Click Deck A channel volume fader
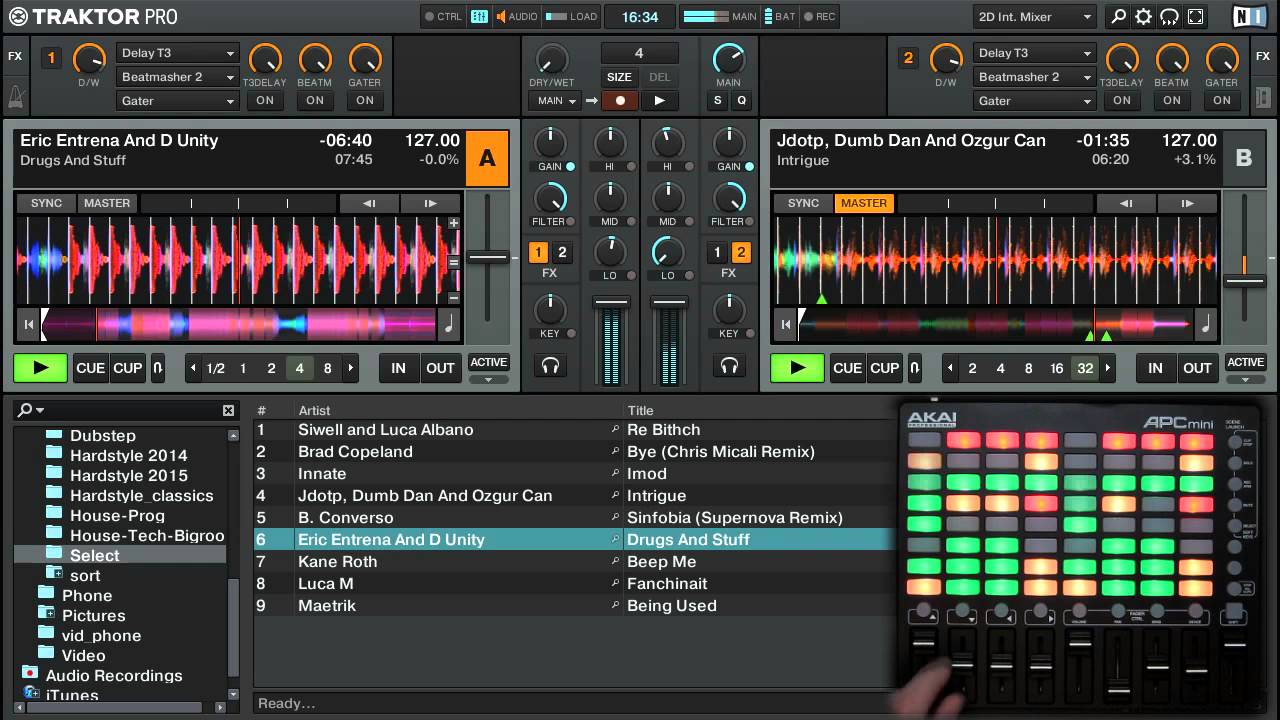The width and height of the screenshot is (1280, 720). (x=610, y=302)
